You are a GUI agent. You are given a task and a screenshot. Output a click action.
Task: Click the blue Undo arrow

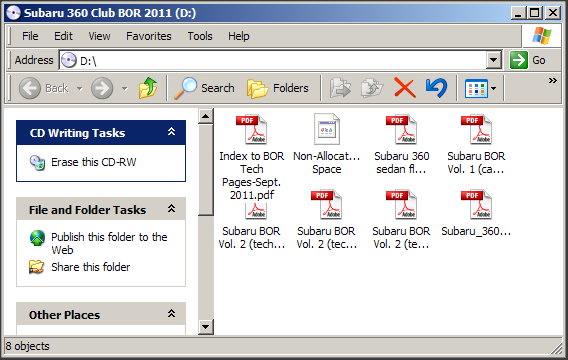[437, 88]
